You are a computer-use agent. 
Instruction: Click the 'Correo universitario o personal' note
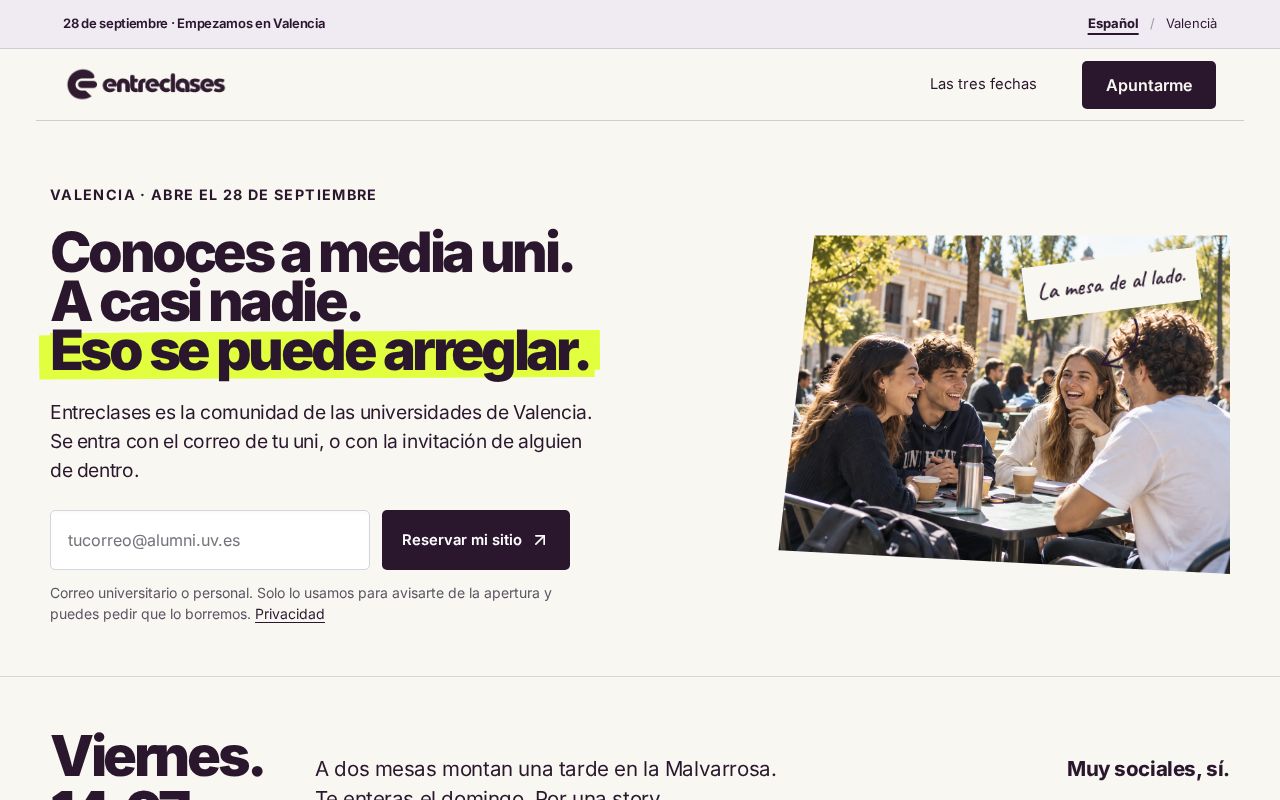click(301, 603)
